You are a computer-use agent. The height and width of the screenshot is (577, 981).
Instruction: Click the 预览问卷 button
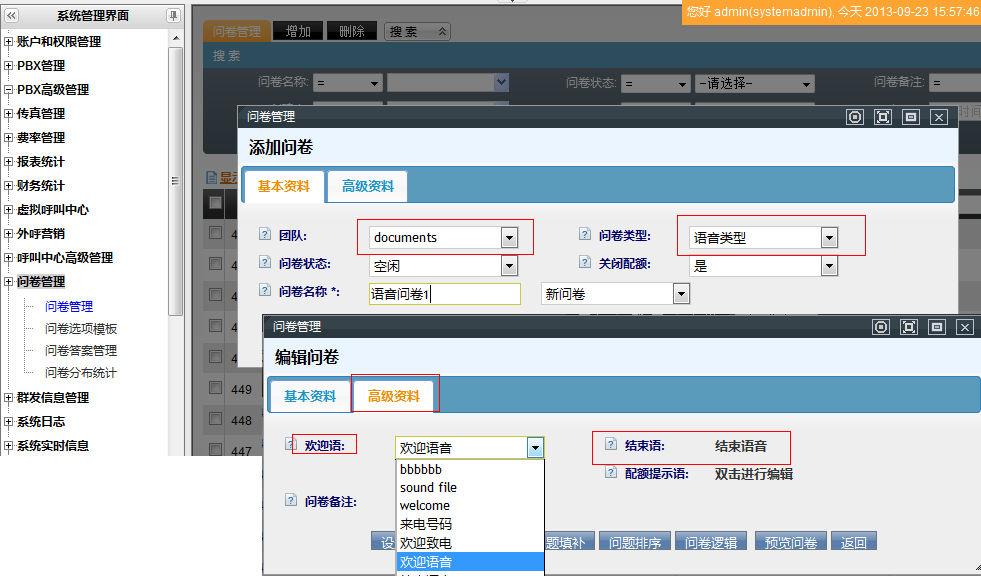pyautogui.click(x=791, y=542)
